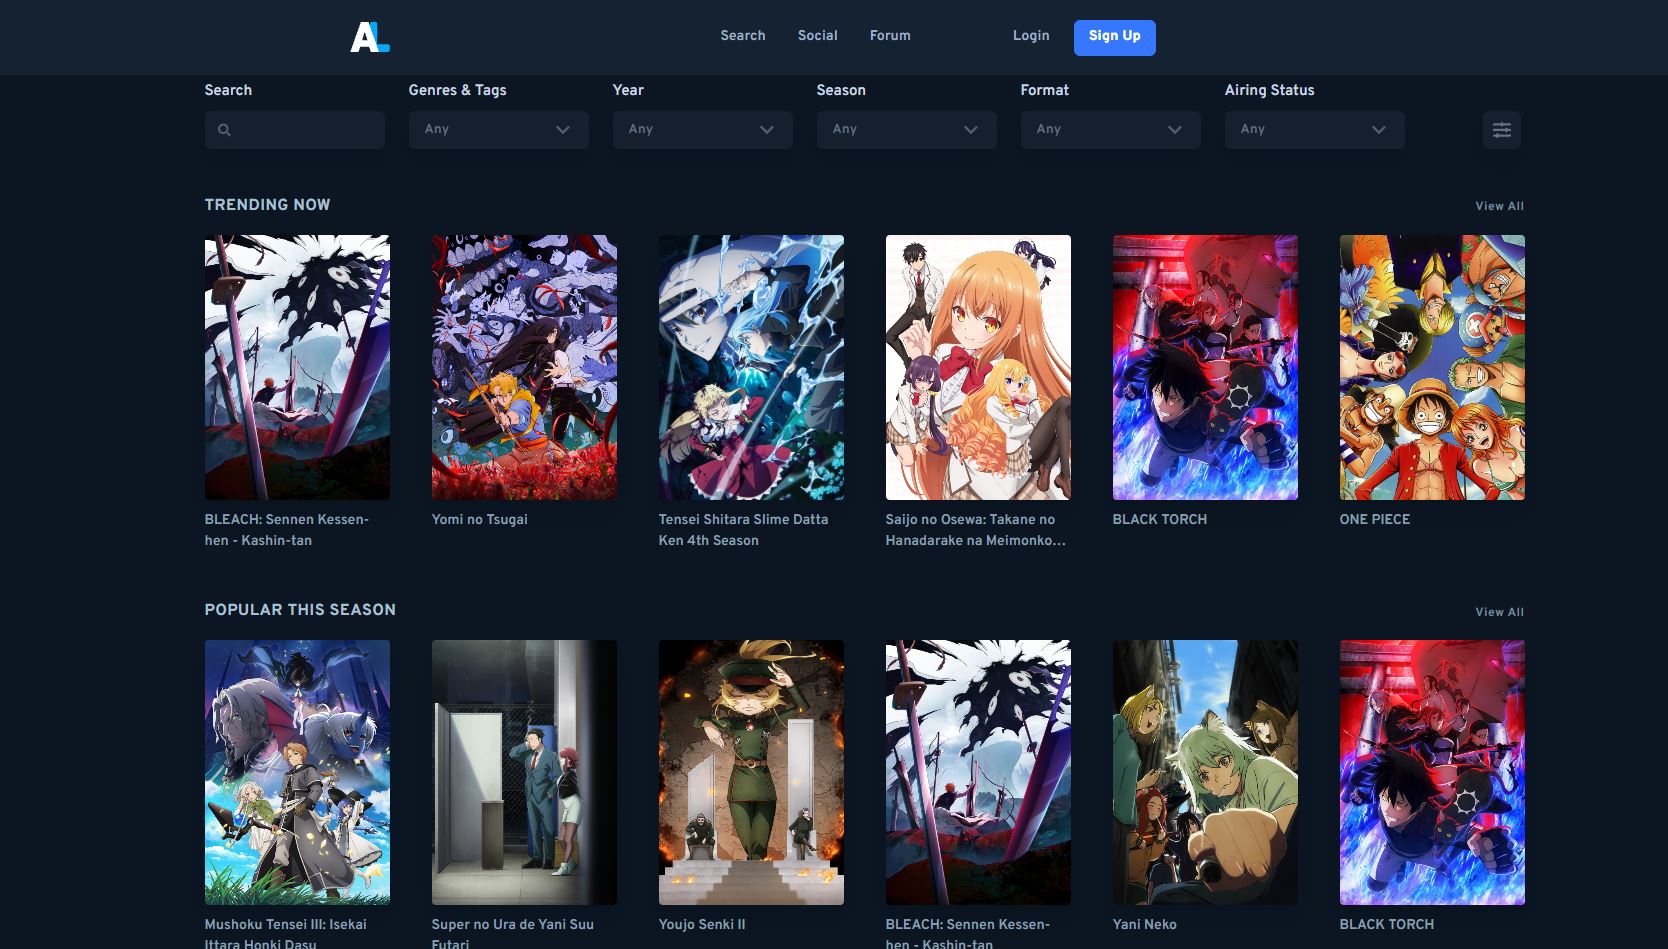
Task: Open Yani Neko cover image
Action: 1205,772
